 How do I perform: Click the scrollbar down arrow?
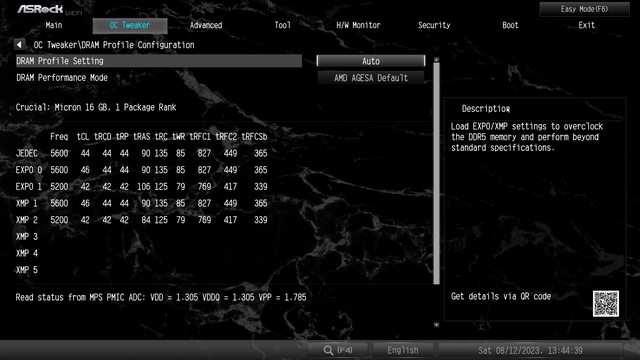tap(436, 325)
